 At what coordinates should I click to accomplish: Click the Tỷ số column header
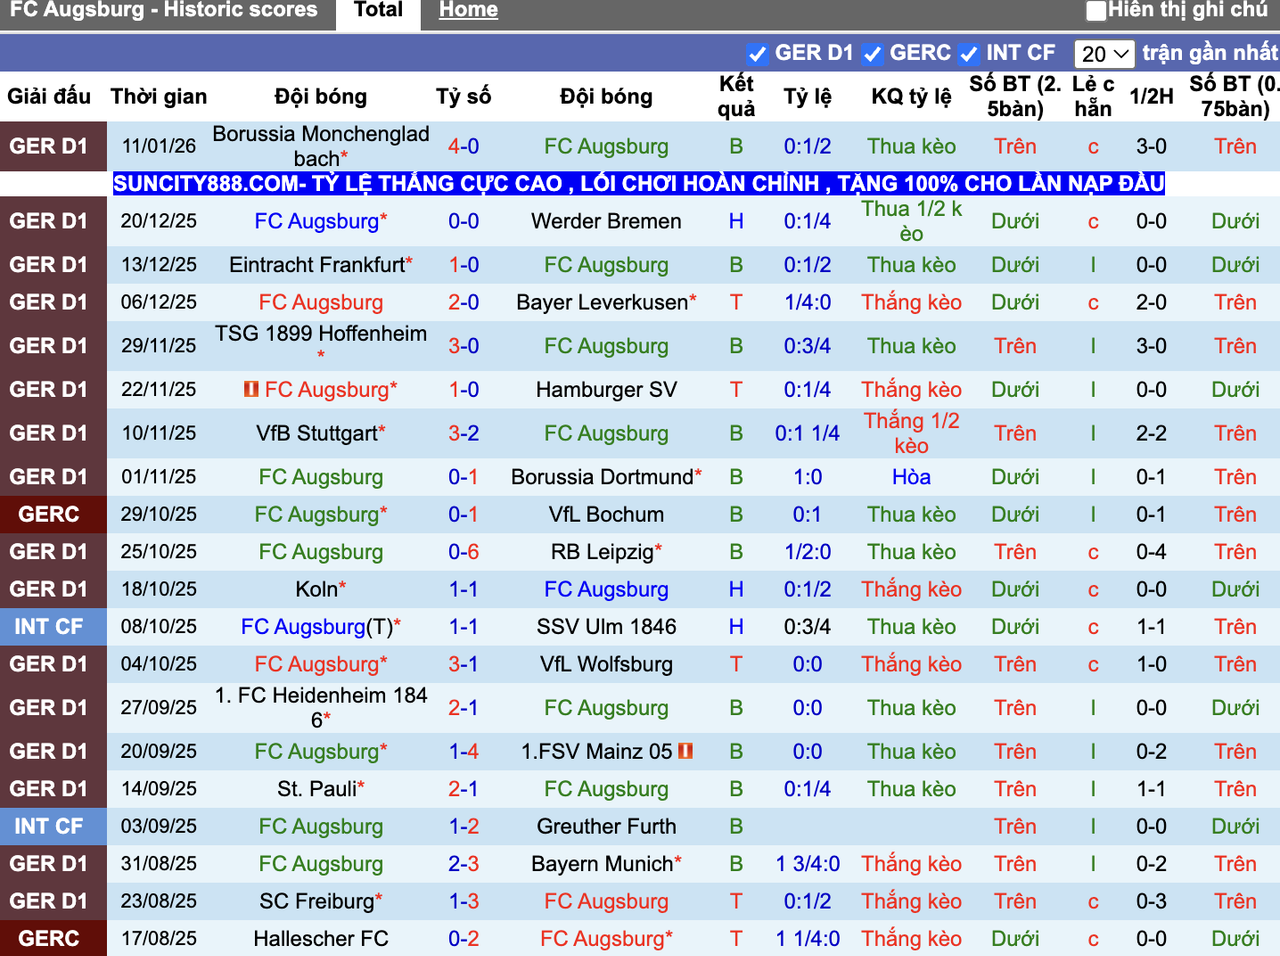click(463, 96)
